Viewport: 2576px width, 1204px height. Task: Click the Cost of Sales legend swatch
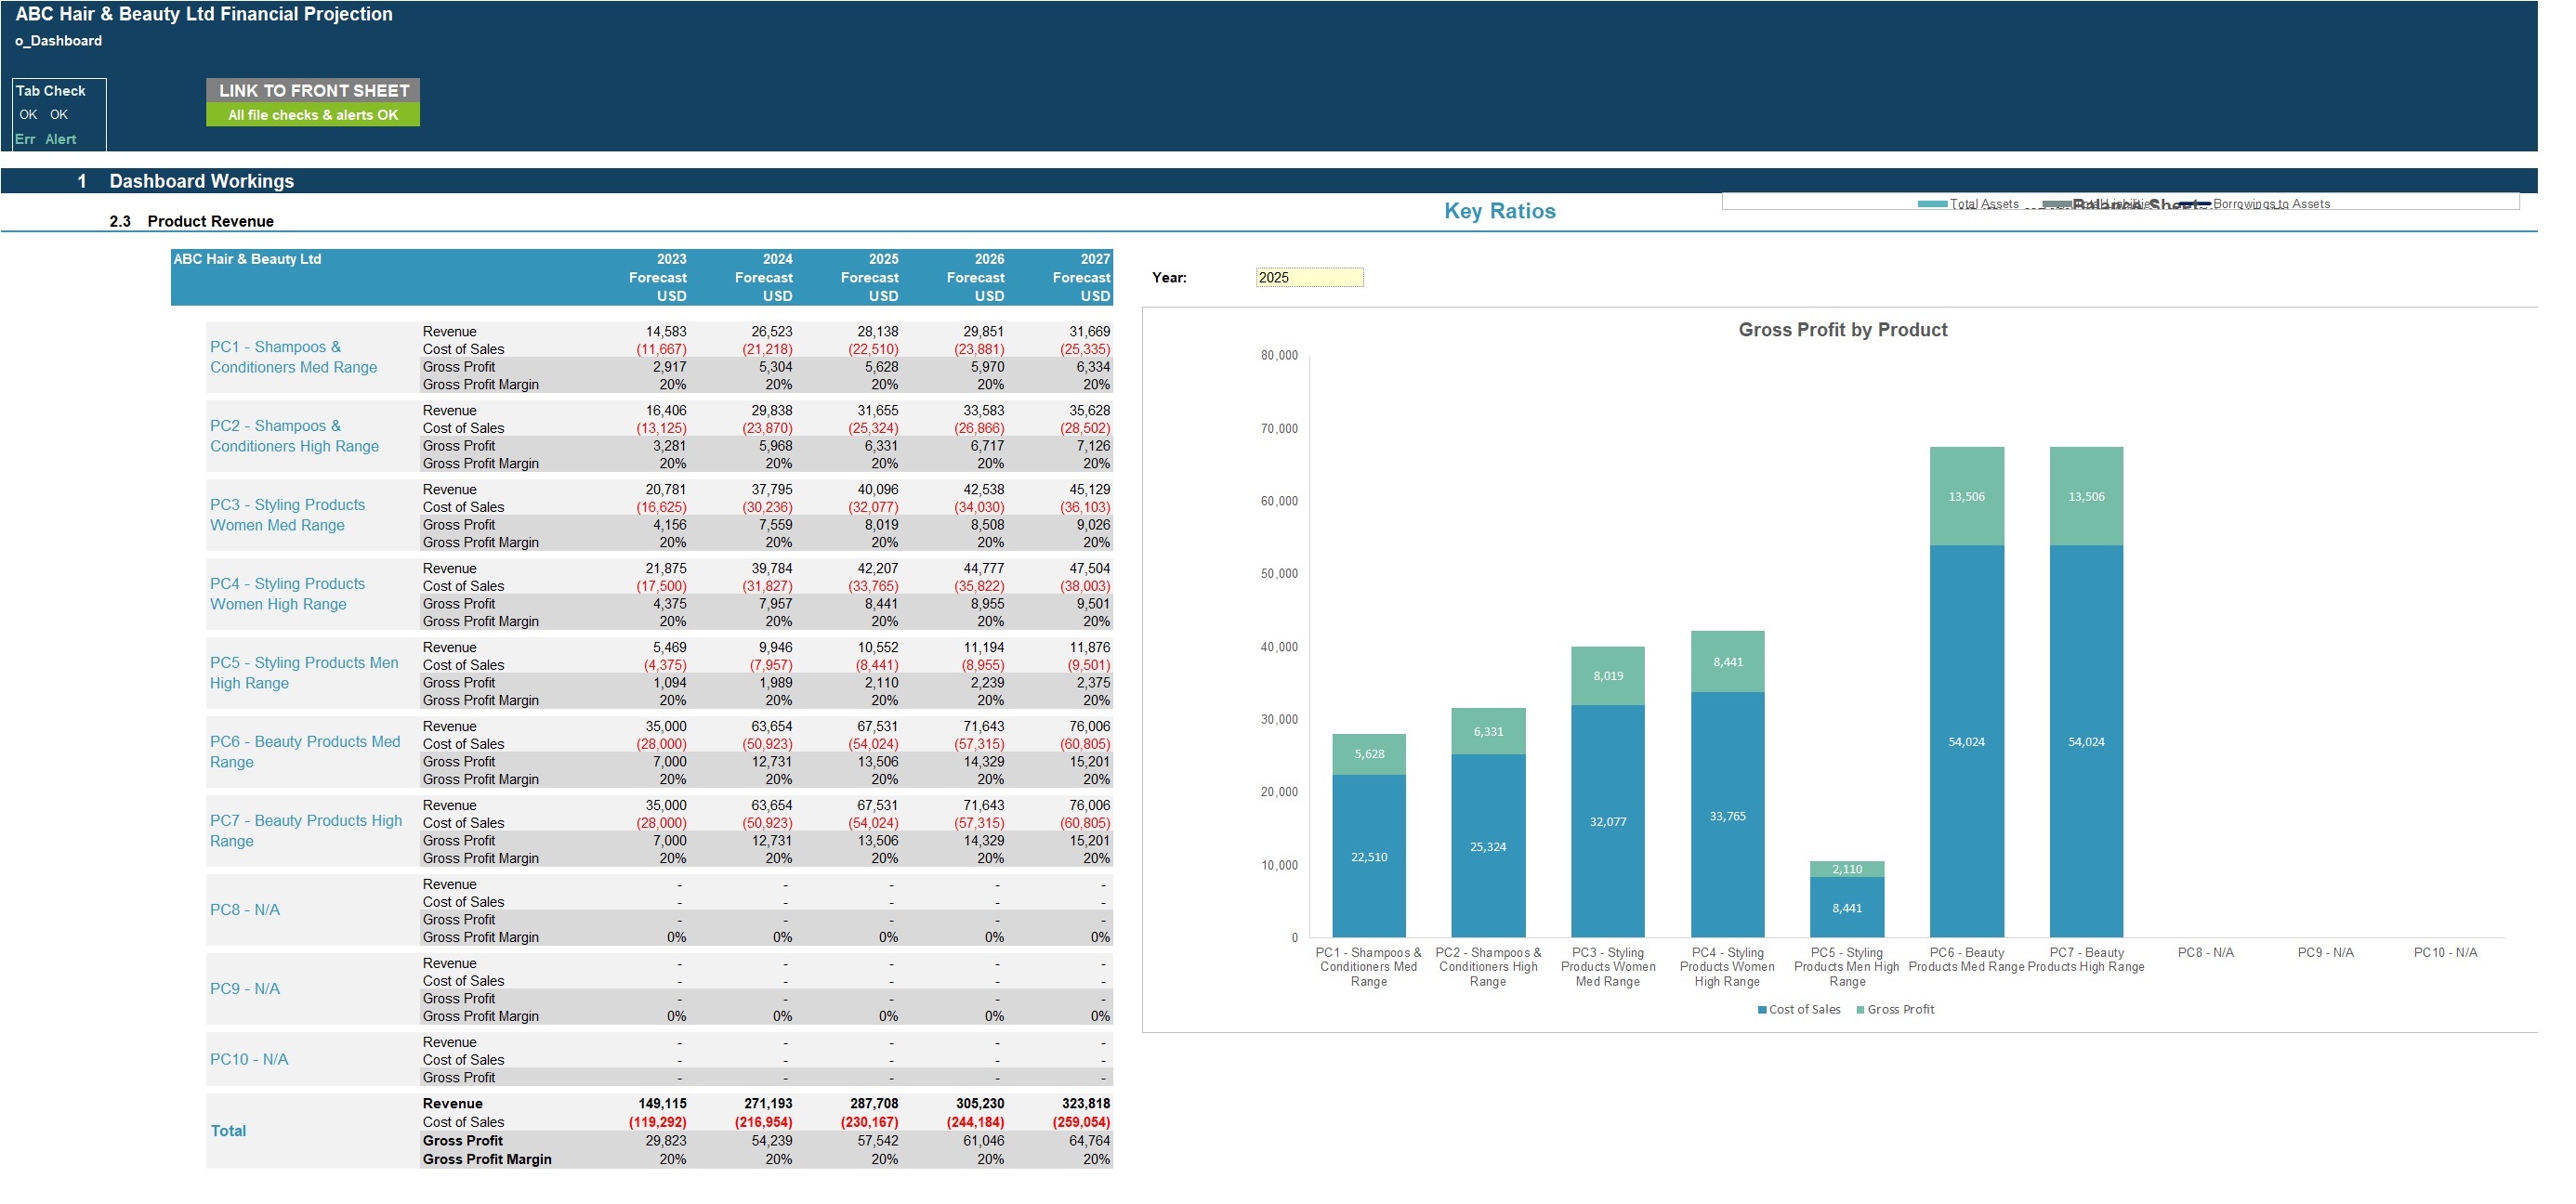pyautogui.click(x=1761, y=1010)
